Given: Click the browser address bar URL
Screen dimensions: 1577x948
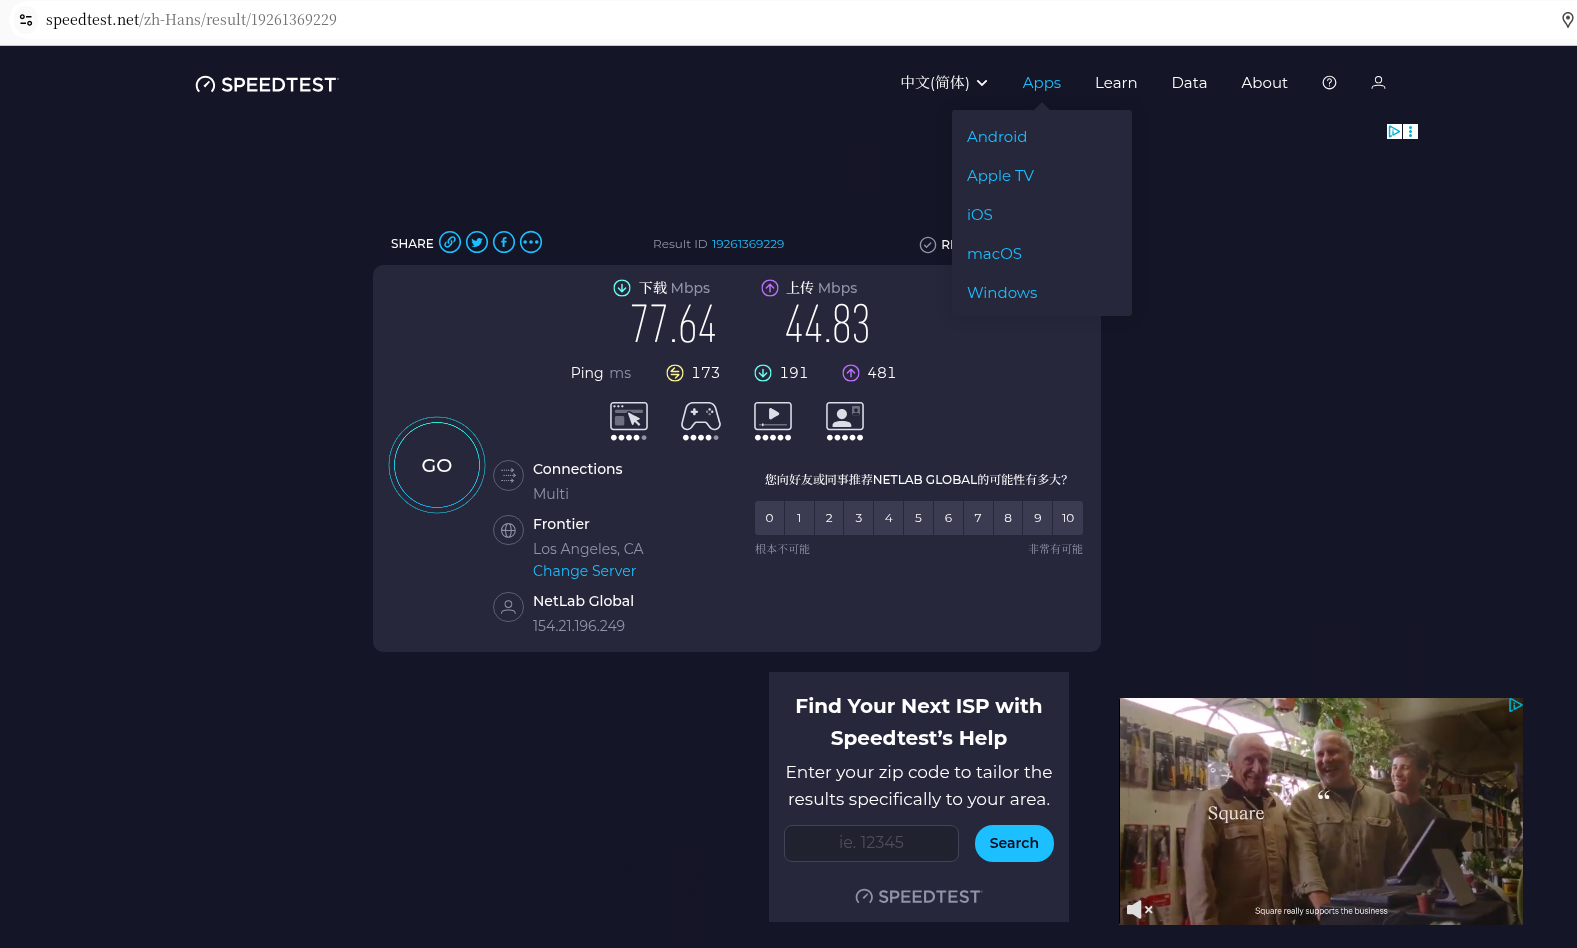Looking at the screenshot, I should click(191, 20).
